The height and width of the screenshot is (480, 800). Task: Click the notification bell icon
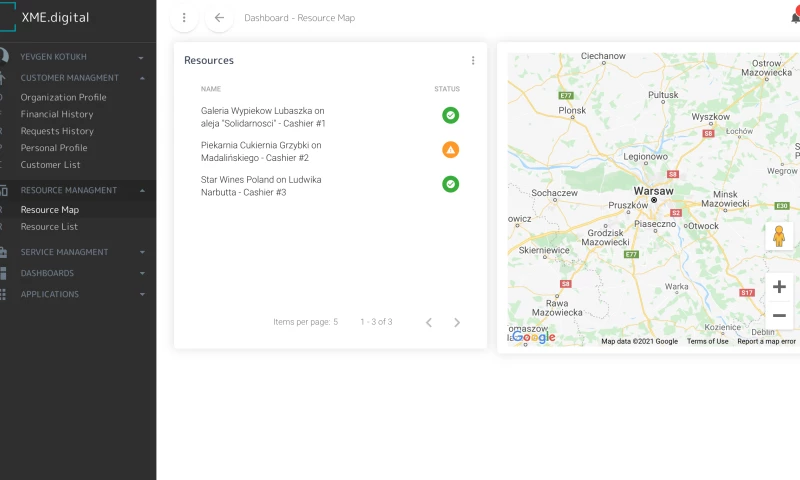pos(795,18)
